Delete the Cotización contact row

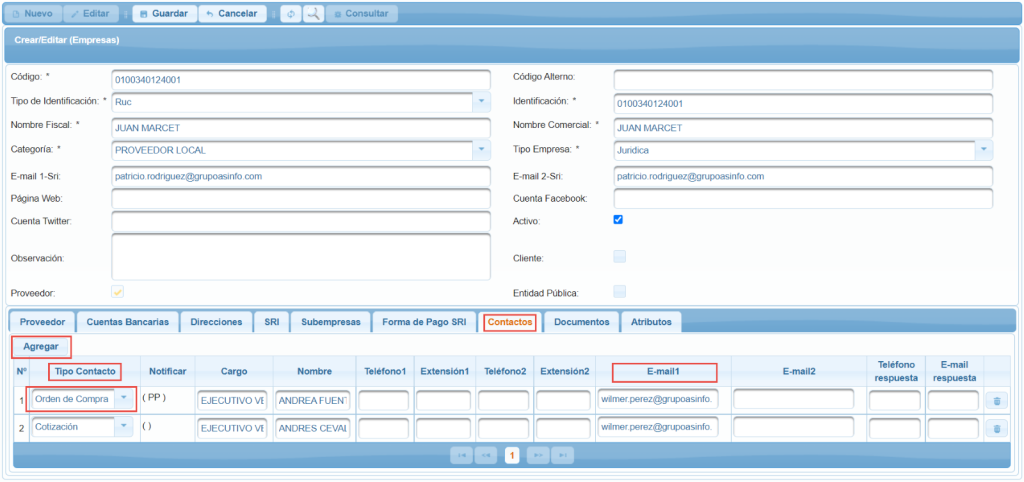click(x=997, y=428)
